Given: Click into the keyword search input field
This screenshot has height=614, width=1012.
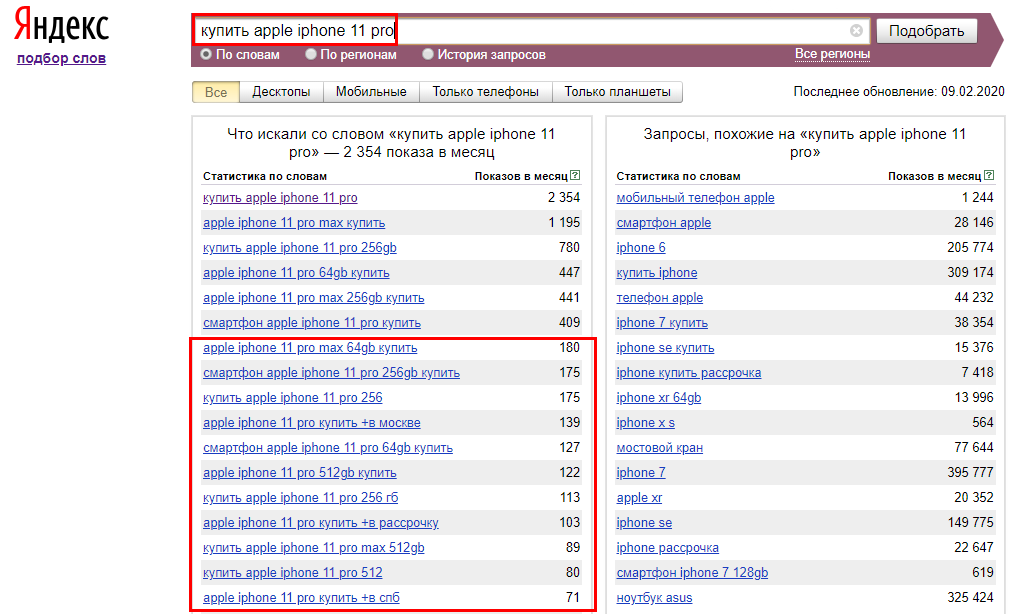Looking at the screenshot, I should click(x=620, y=30).
